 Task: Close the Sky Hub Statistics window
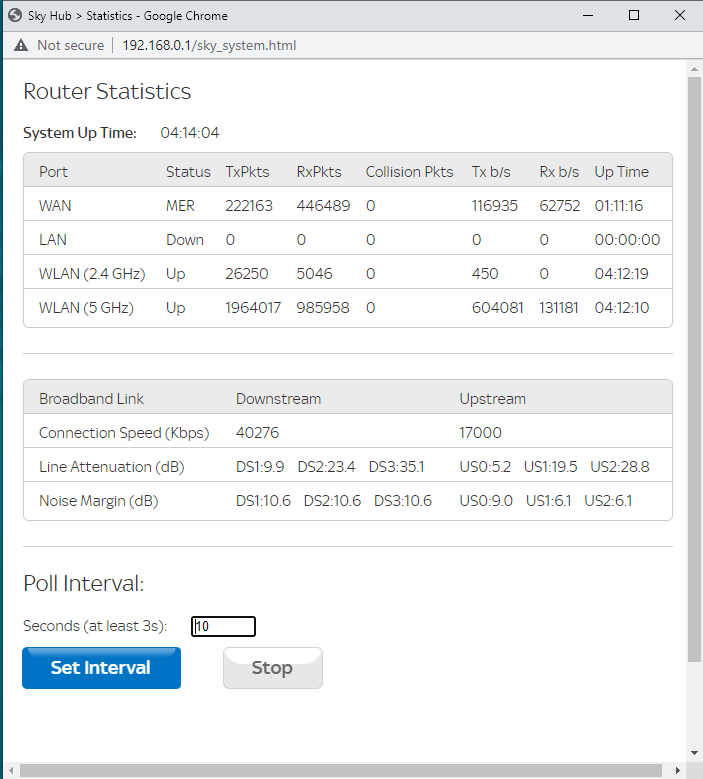(679, 16)
